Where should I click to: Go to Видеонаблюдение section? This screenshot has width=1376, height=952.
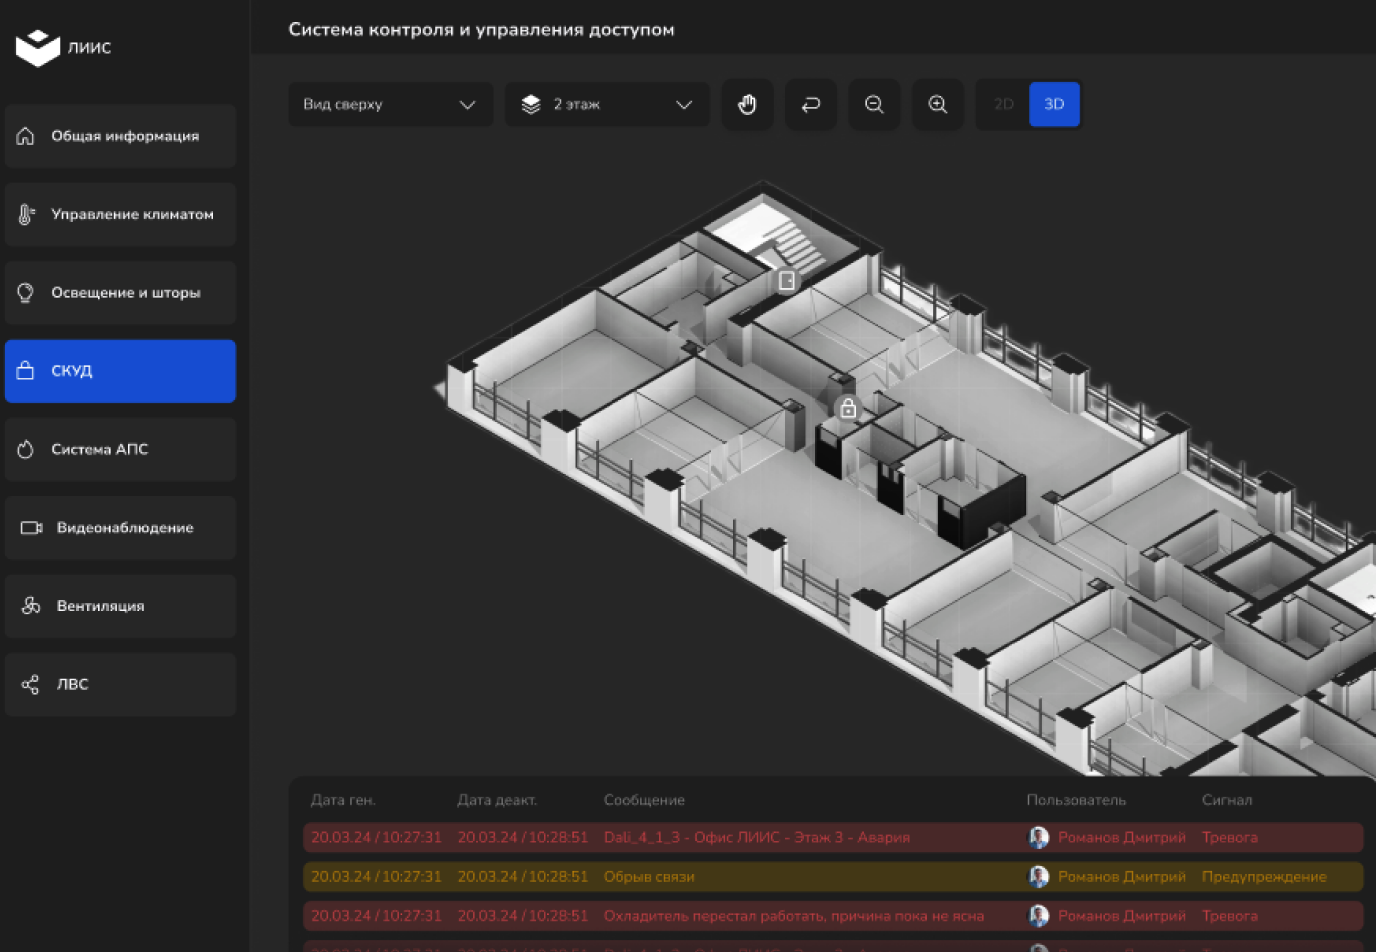120,528
